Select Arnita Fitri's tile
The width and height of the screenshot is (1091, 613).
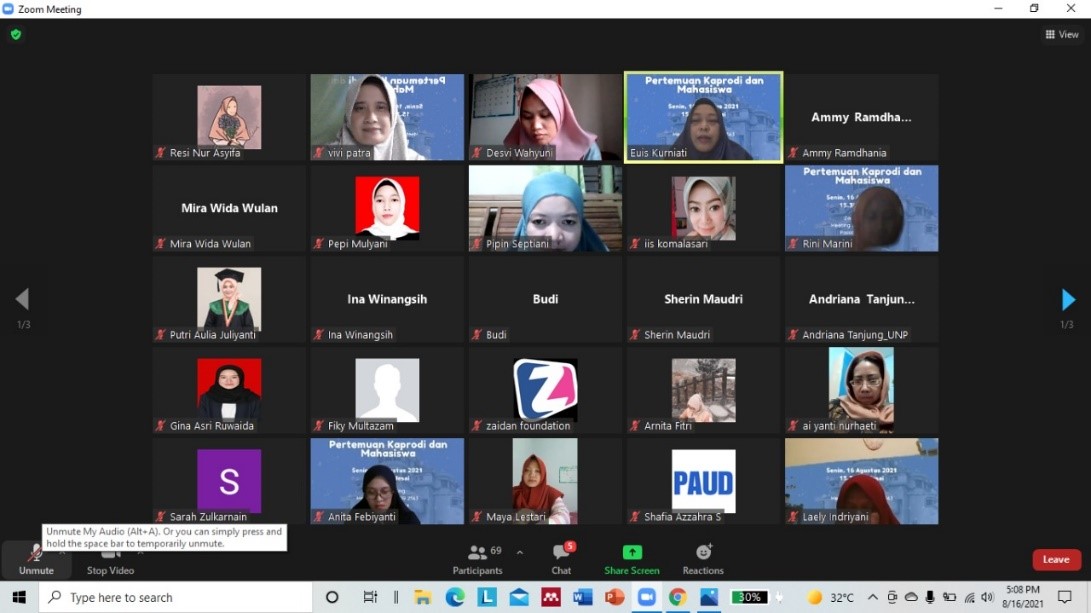pyautogui.click(x=703, y=390)
